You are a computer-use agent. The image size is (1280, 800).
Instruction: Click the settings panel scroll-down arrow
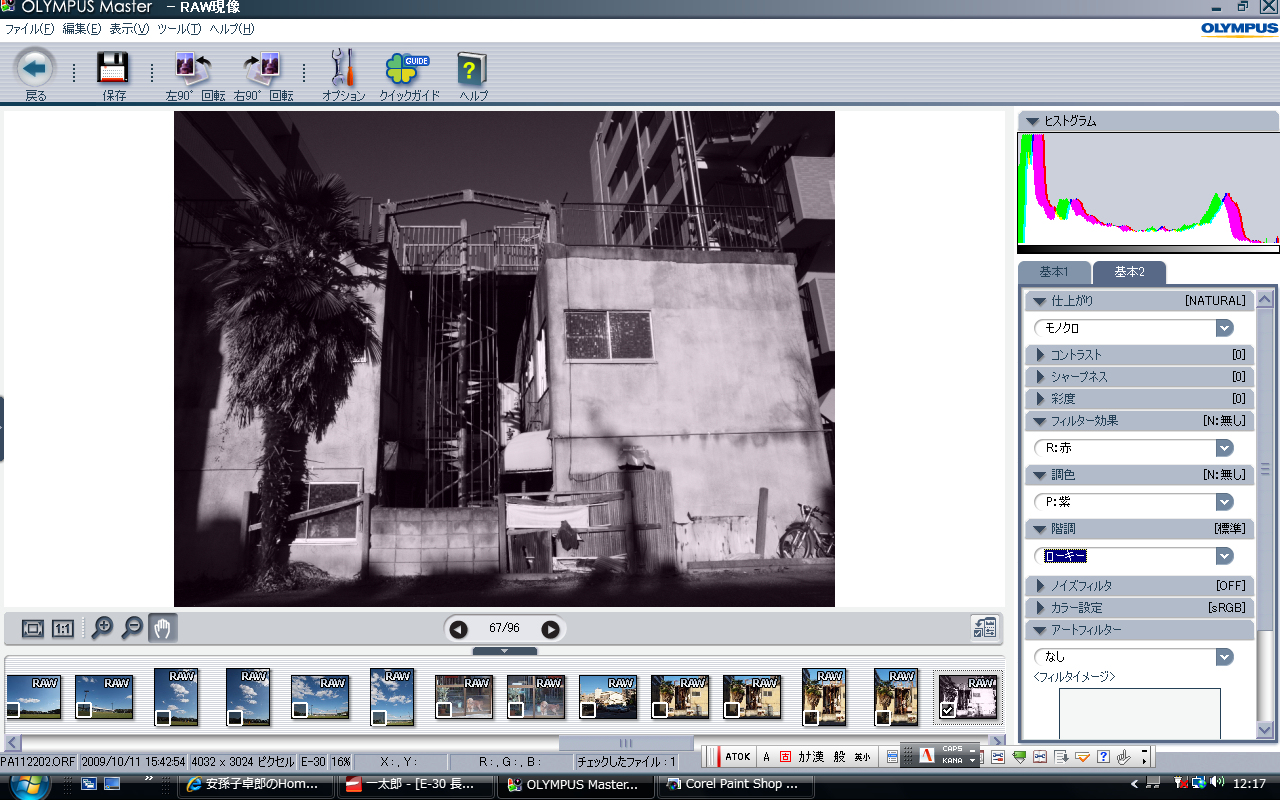pyautogui.click(x=1265, y=730)
